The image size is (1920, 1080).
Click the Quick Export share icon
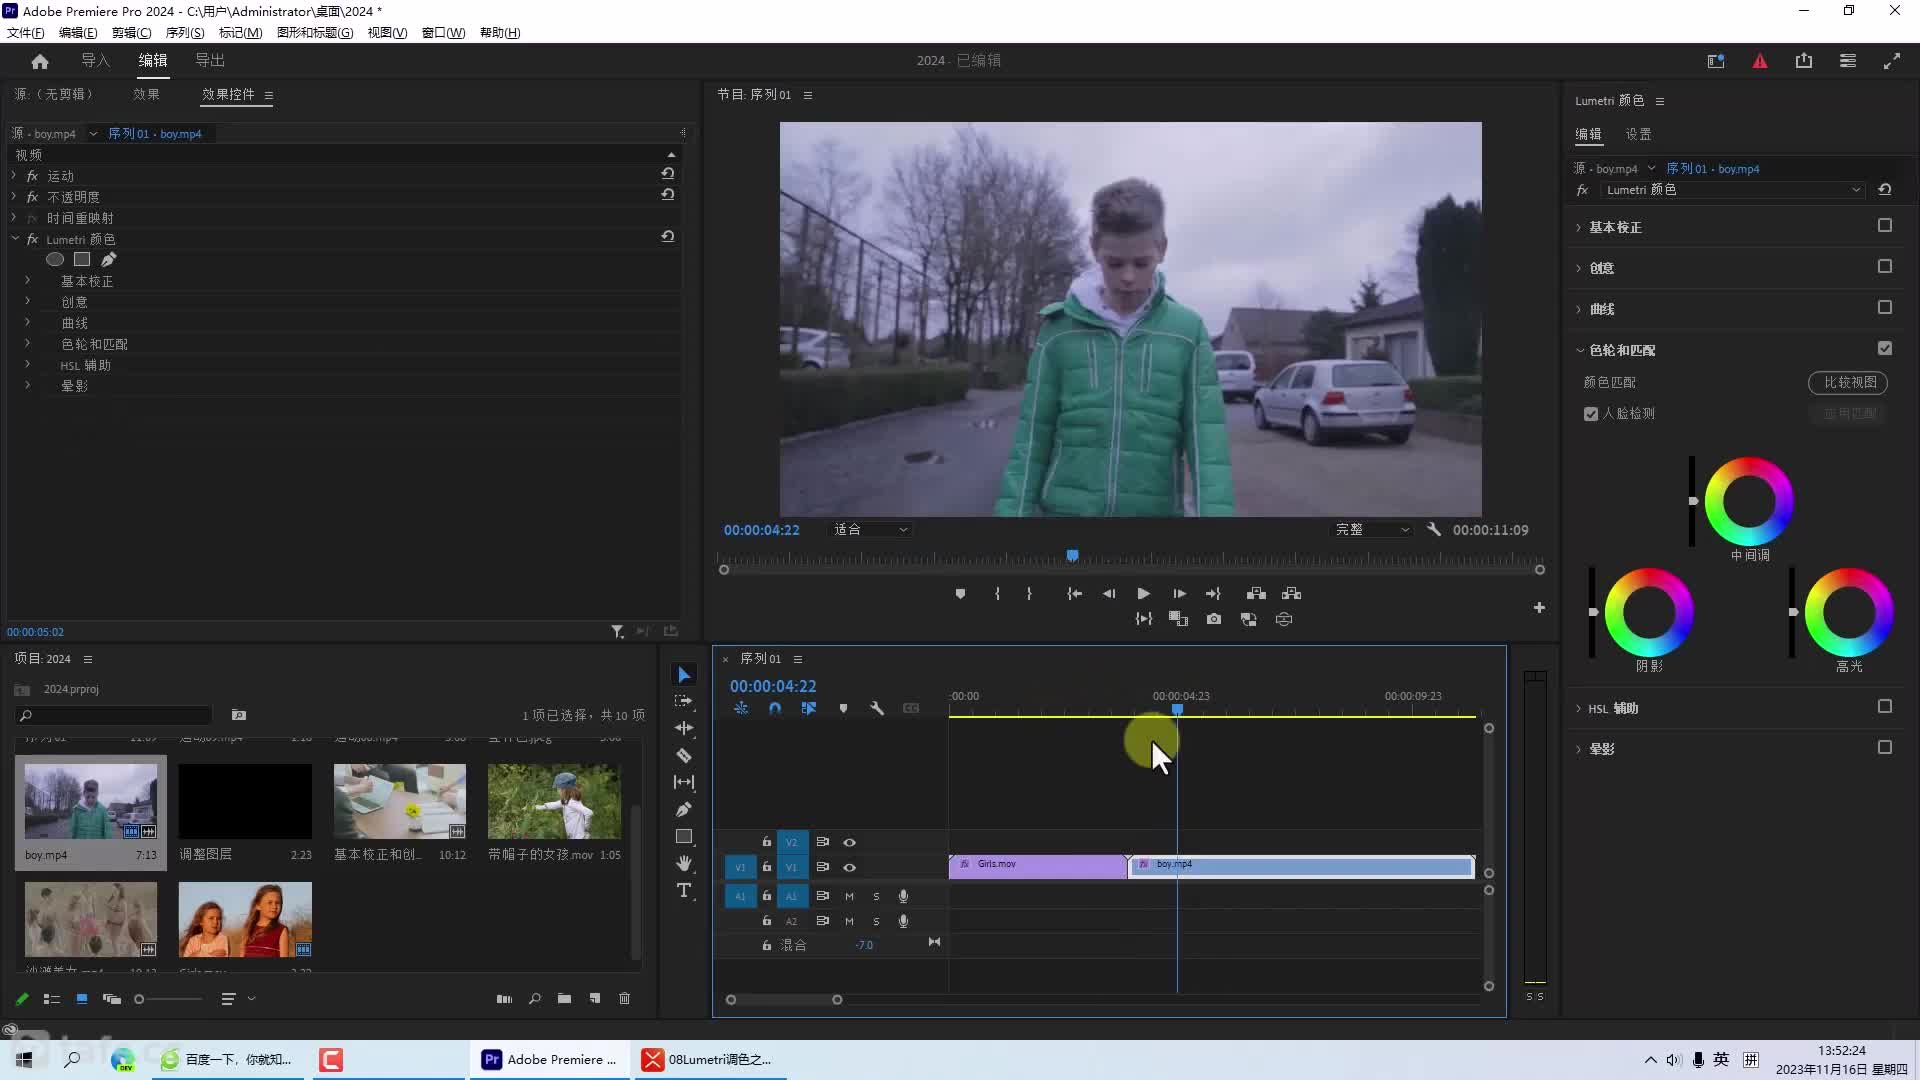[1804, 61]
